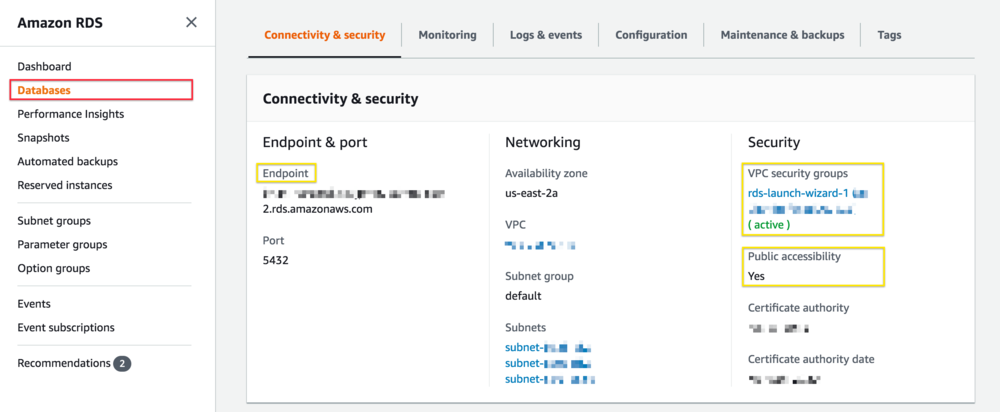Screen dimensions: 1000x412
Task: Open the second subnet link
Action: click(548, 364)
